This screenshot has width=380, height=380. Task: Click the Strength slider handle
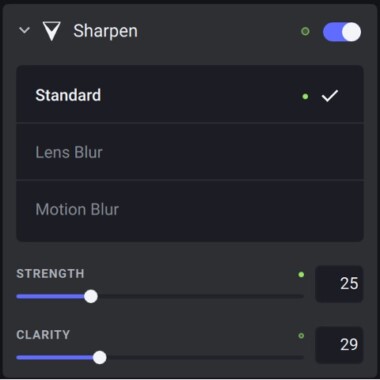tap(91, 296)
